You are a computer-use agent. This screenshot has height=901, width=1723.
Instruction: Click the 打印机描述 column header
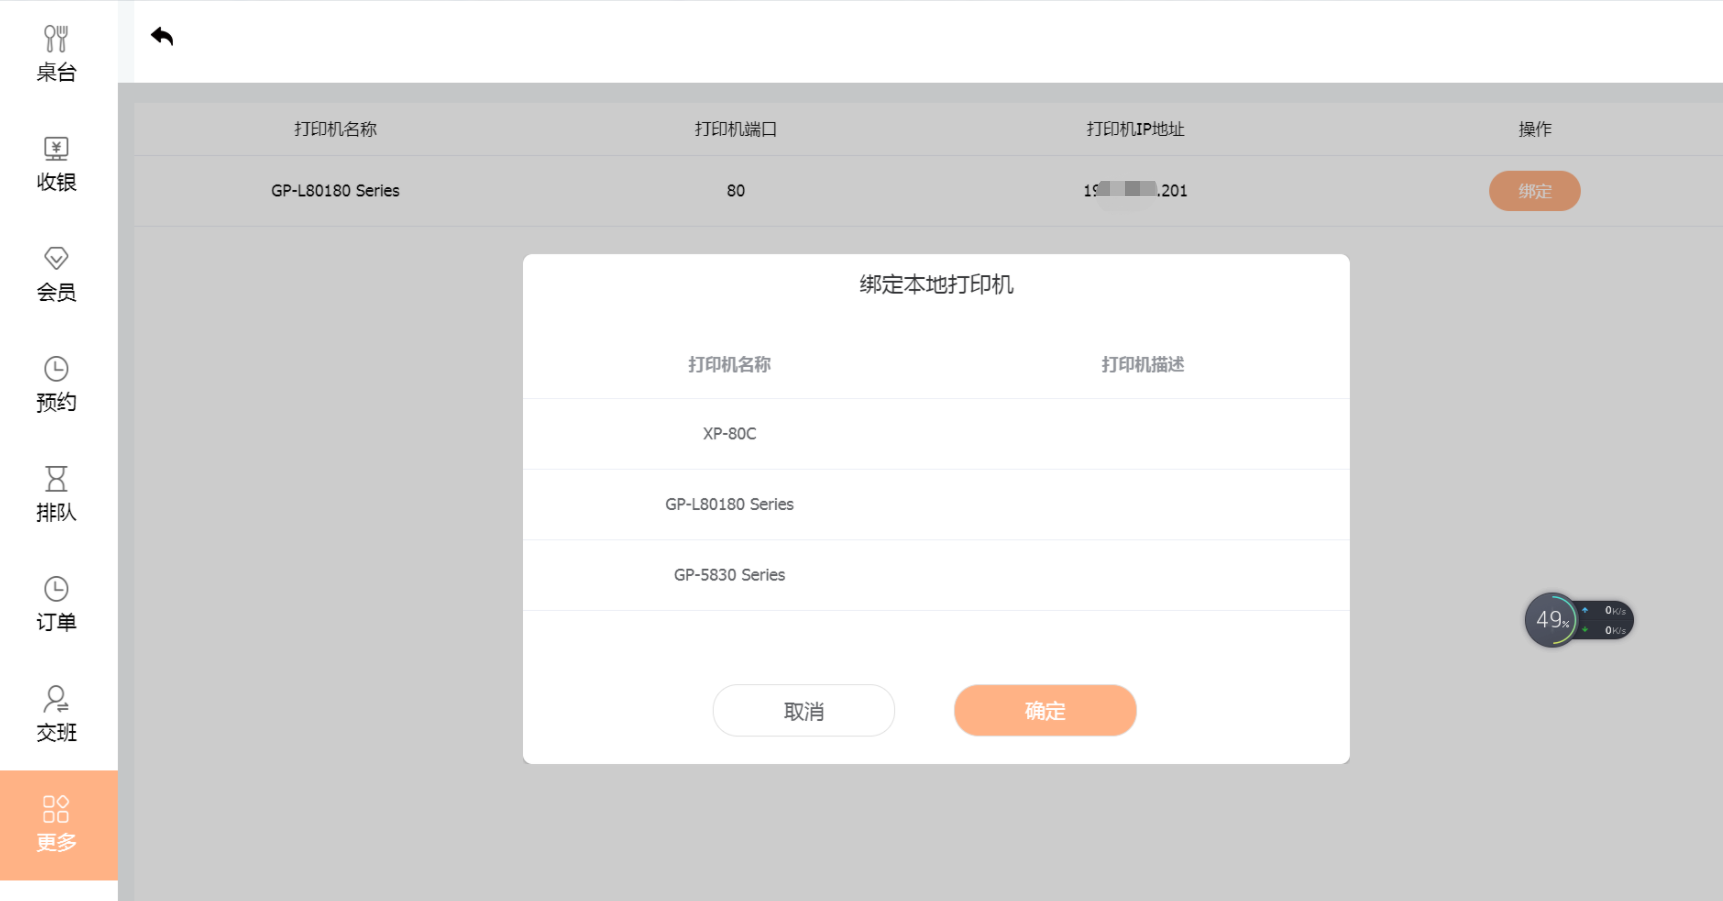tap(1142, 365)
